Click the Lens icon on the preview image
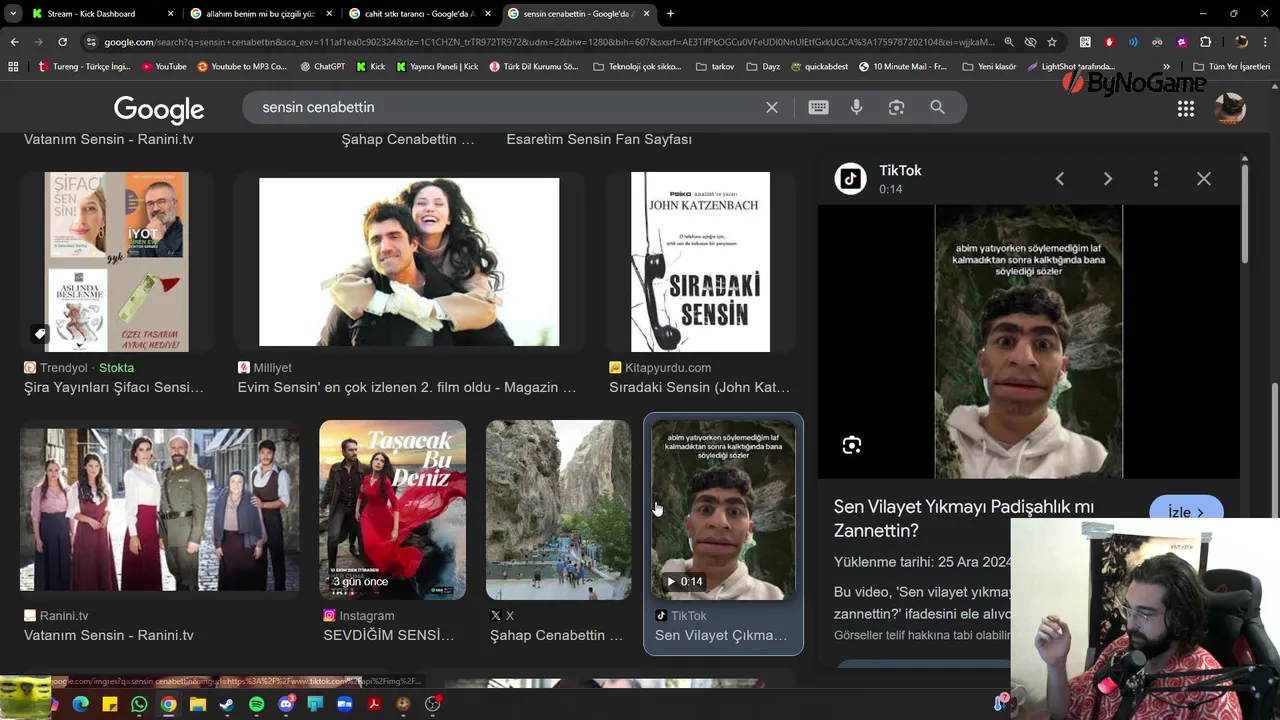Image resolution: width=1280 pixels, height=720 pixels. coord(852,445)
